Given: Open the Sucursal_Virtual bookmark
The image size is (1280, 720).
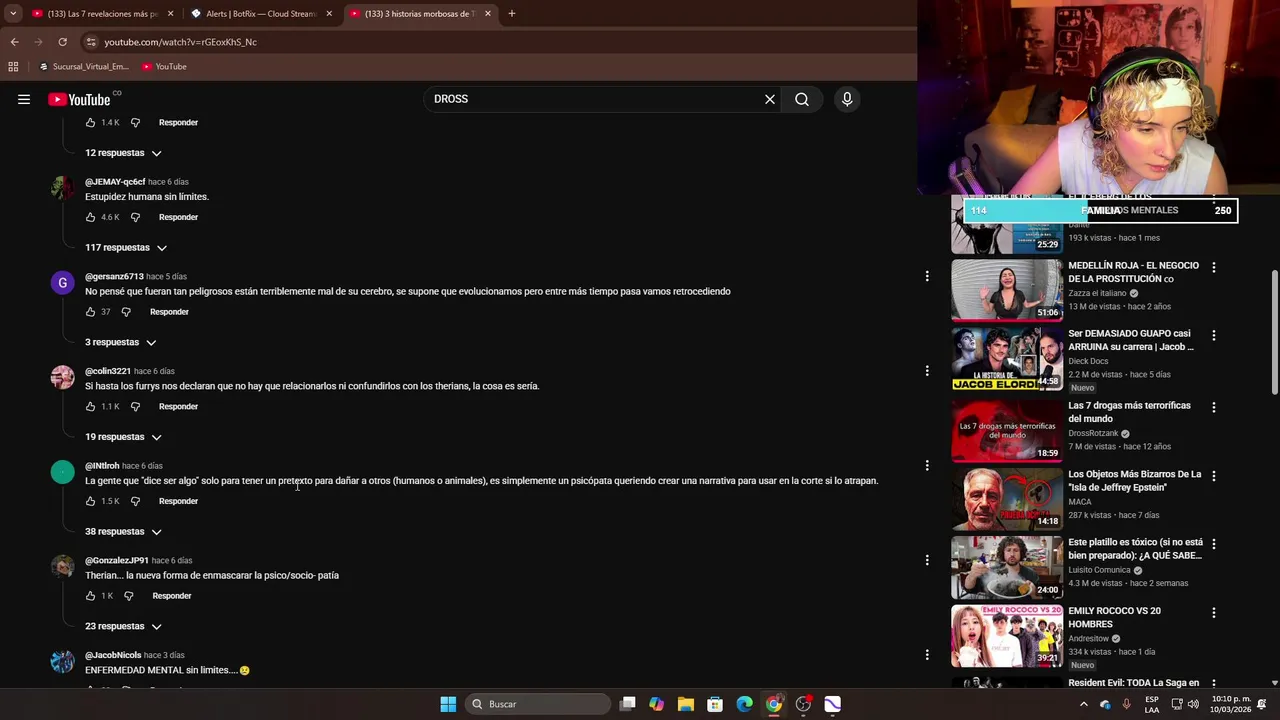Looking at the screenshot, I should 83,67.
